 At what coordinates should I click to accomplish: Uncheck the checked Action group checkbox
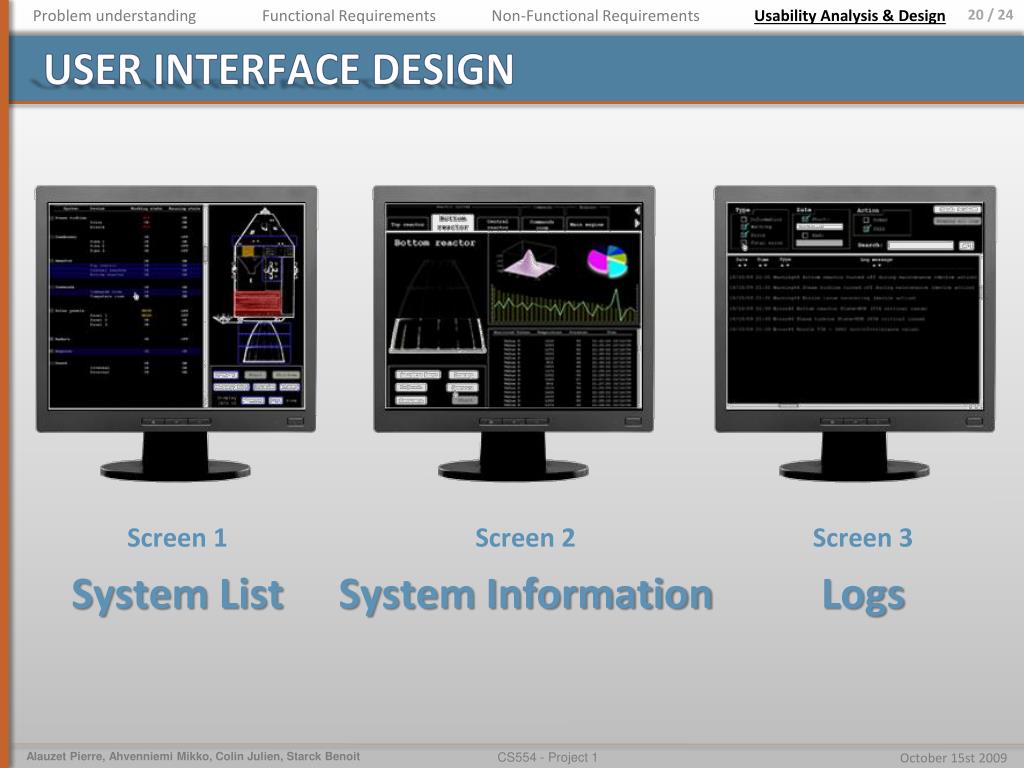coord(867,229)
